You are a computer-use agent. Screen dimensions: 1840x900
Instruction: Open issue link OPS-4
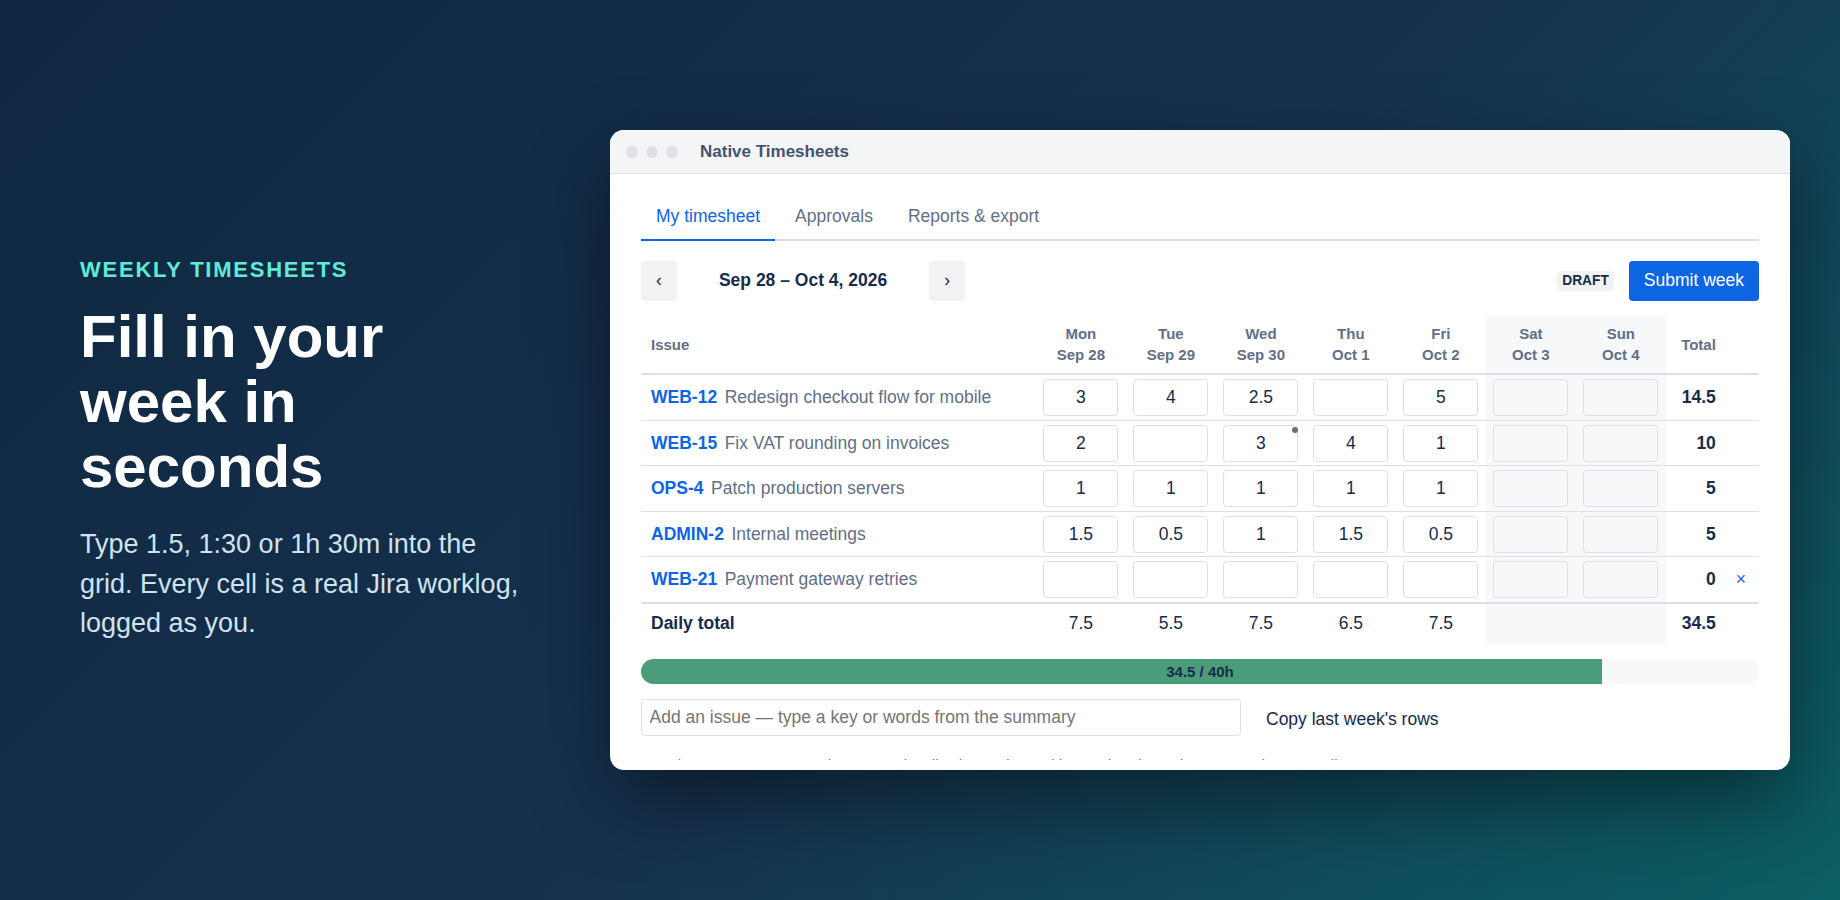[x=677, y=488]
